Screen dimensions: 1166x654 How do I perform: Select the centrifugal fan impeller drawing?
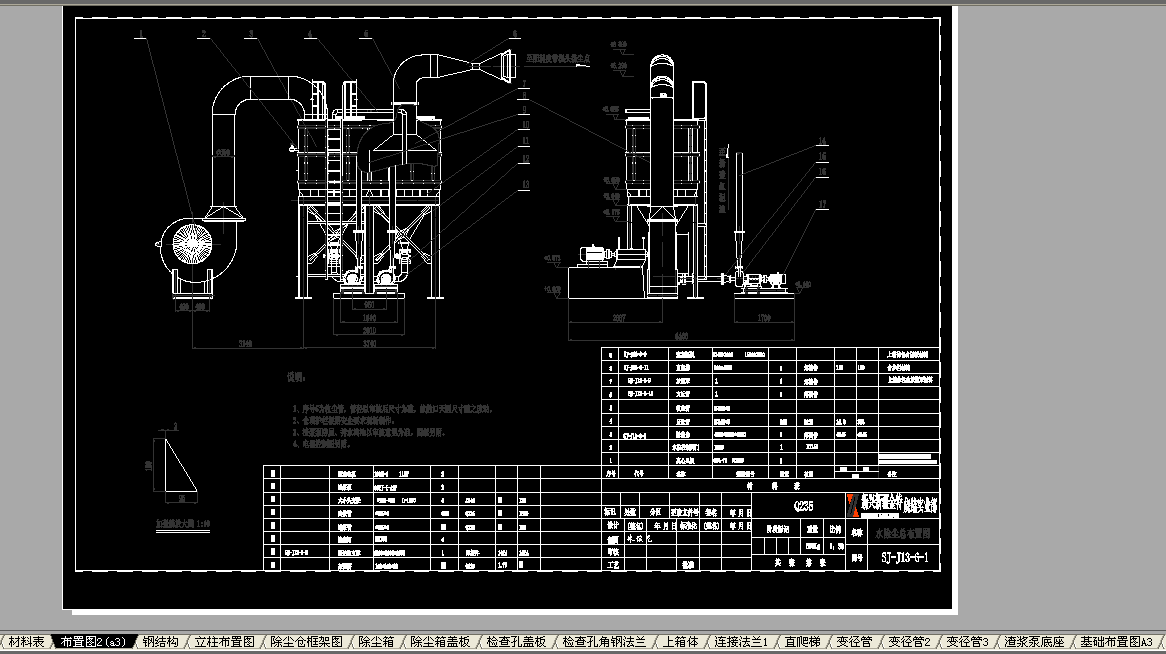click(192, 243)
